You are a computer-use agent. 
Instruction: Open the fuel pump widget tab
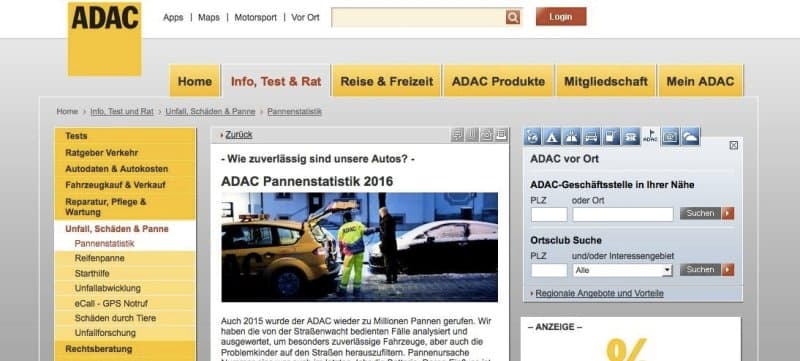(611, 137)
